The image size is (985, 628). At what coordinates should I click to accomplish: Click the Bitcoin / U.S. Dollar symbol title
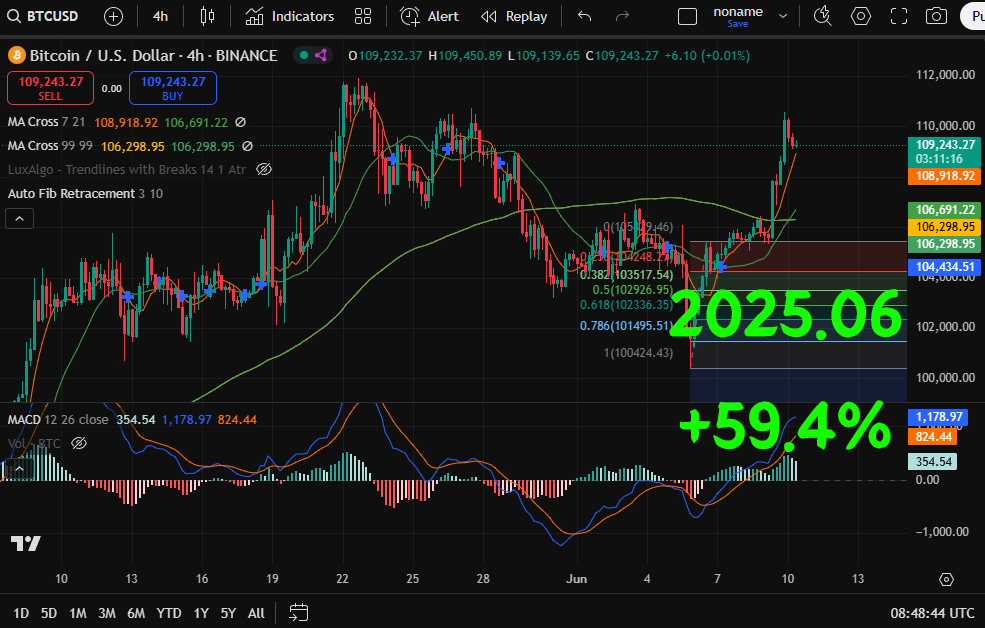(153, 55)
